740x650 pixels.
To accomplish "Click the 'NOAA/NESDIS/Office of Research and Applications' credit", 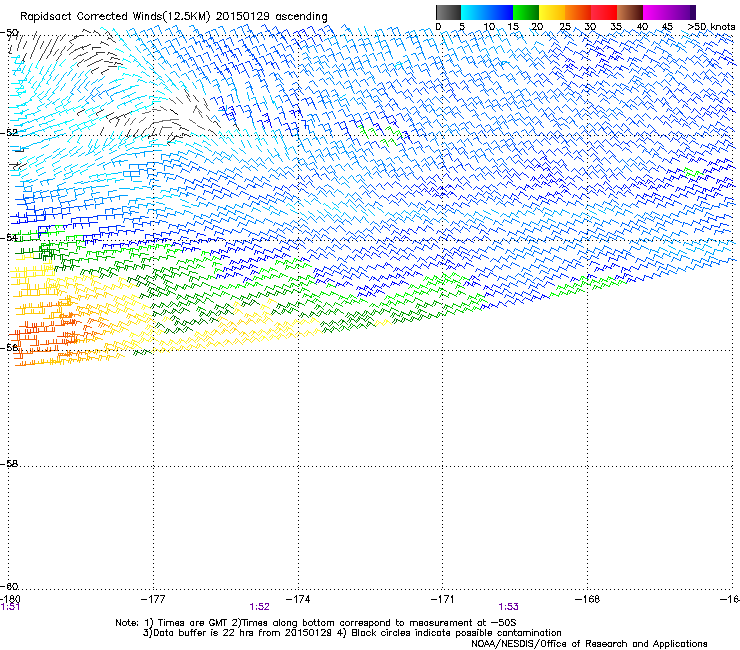I will tap(589, 644).
